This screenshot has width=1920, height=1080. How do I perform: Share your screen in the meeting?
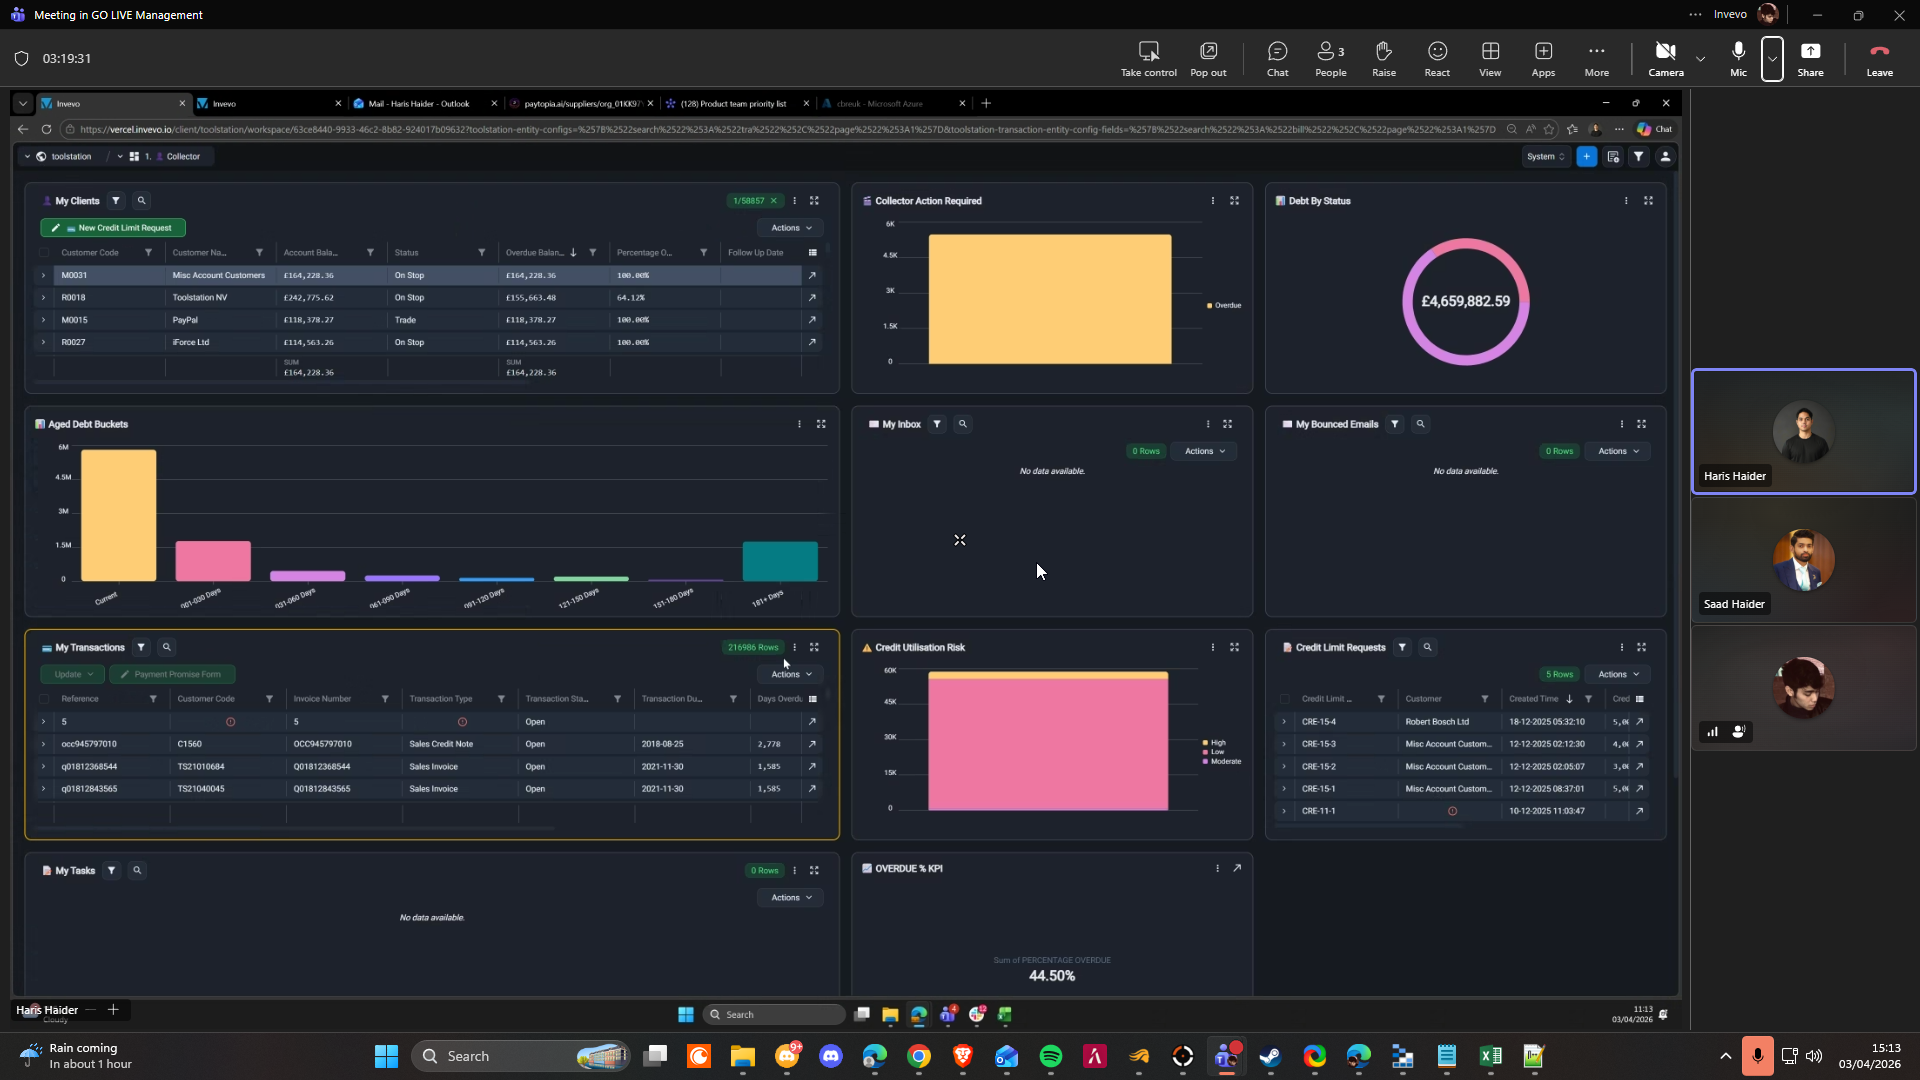tap(1810, 58)
